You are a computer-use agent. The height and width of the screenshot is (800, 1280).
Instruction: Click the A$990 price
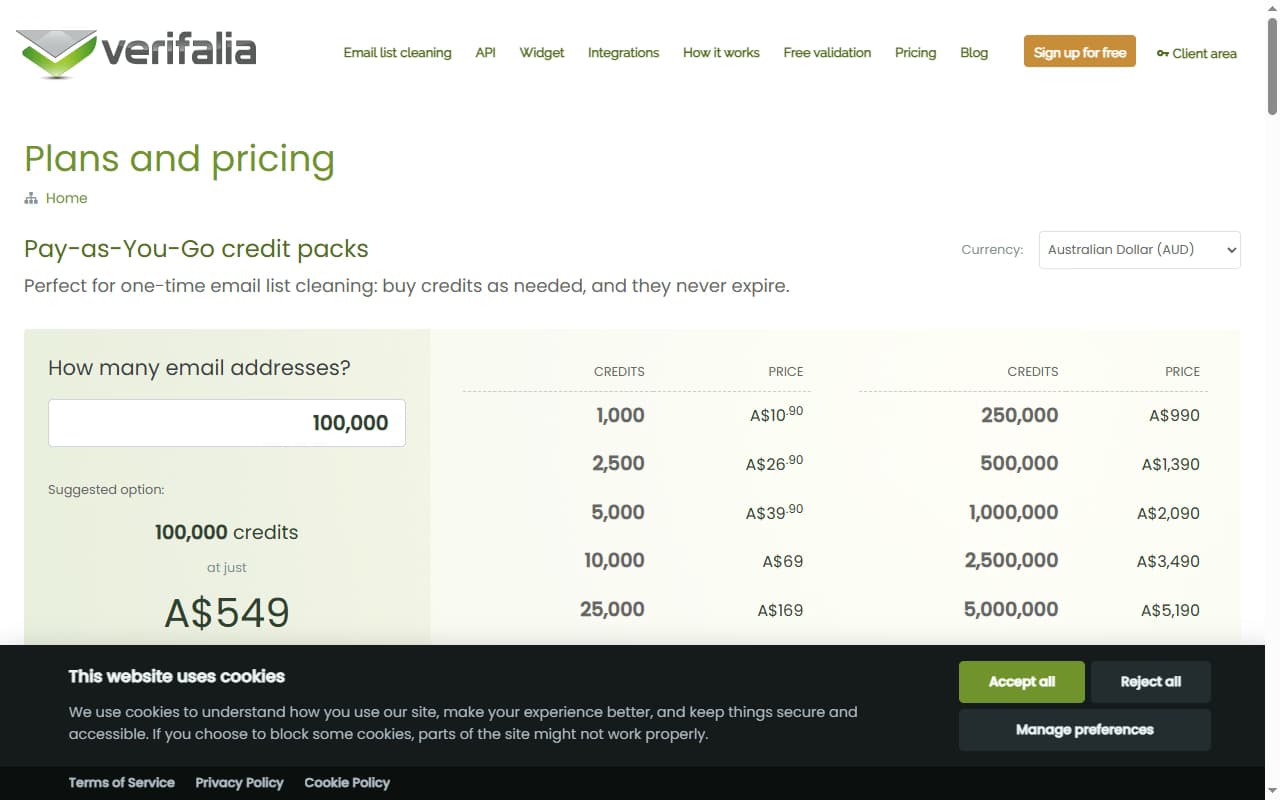tap(1174, 416)
